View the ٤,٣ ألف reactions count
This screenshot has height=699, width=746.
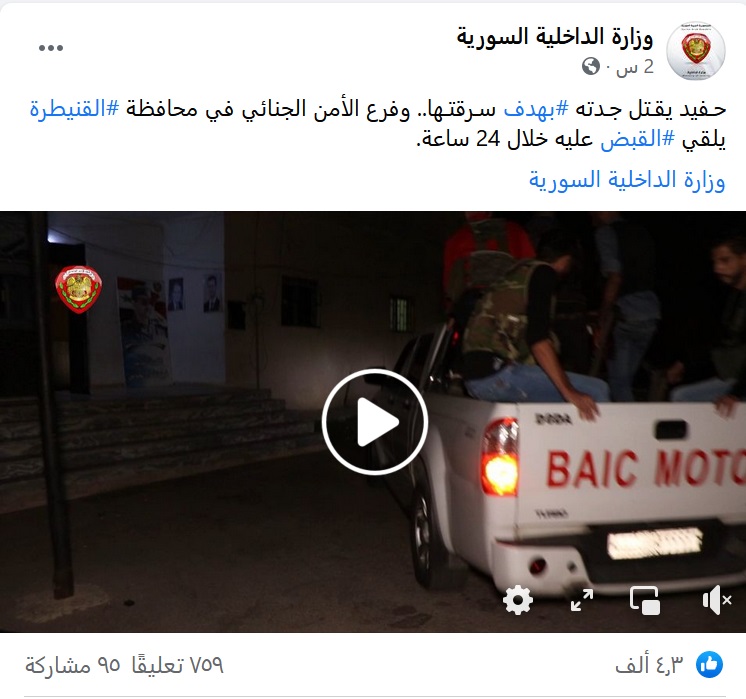(x=649, y=665)
